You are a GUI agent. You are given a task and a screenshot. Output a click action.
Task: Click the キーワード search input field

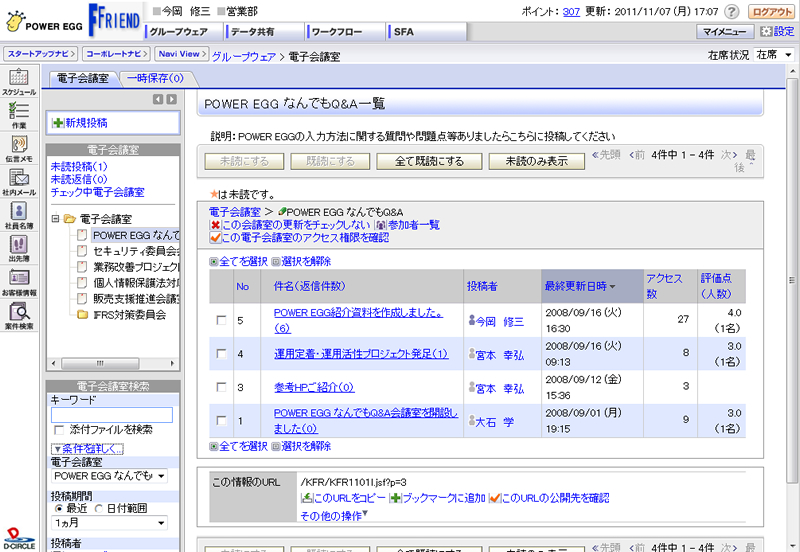112,415
